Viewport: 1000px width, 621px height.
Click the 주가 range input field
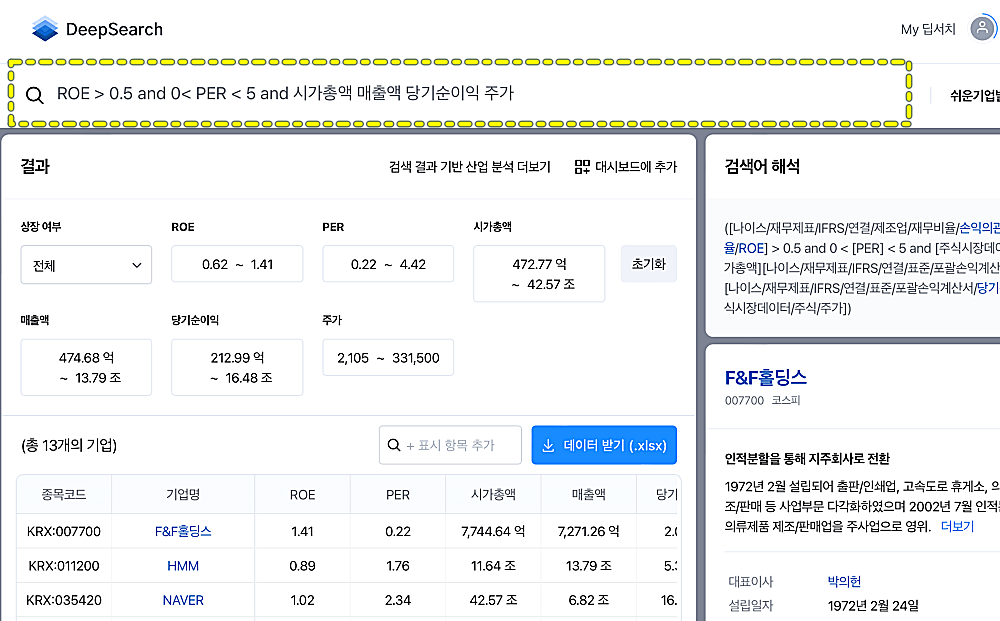(388, 357)
